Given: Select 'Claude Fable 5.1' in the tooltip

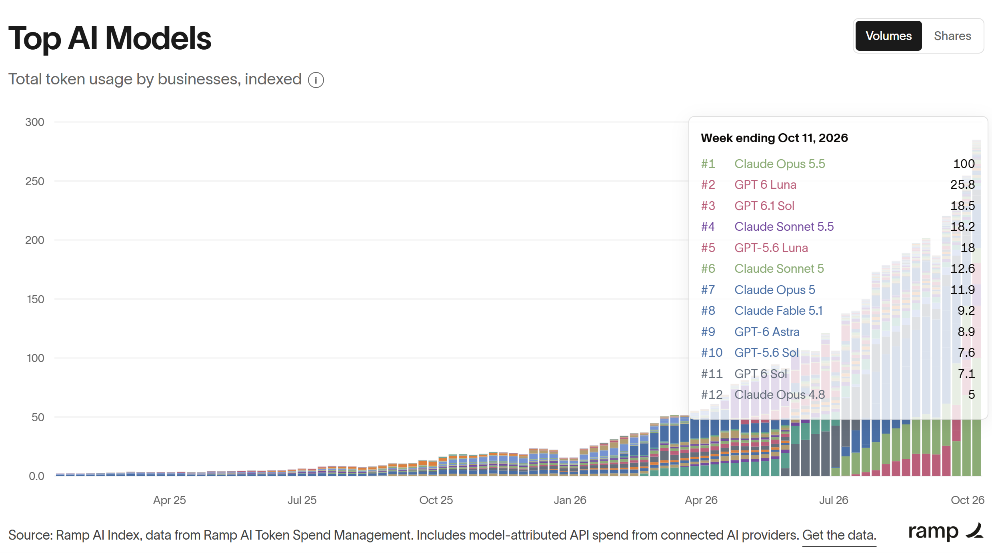Looking at the screenshot, I should point(778,311).
